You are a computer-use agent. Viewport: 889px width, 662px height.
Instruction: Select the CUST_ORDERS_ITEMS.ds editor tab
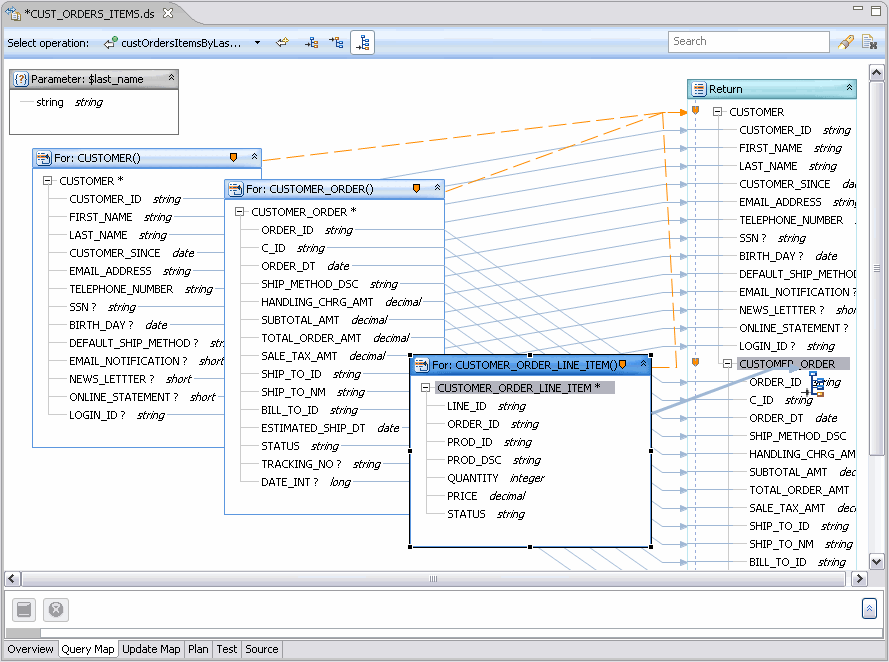[89, 14]
